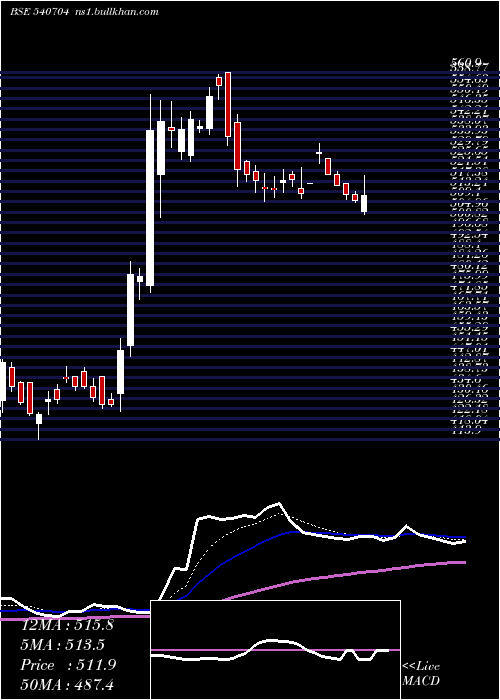This screenshot has width=500, height=700.
Task: Click the BSE 540704 symbol label
Action: tap(39, 12)
